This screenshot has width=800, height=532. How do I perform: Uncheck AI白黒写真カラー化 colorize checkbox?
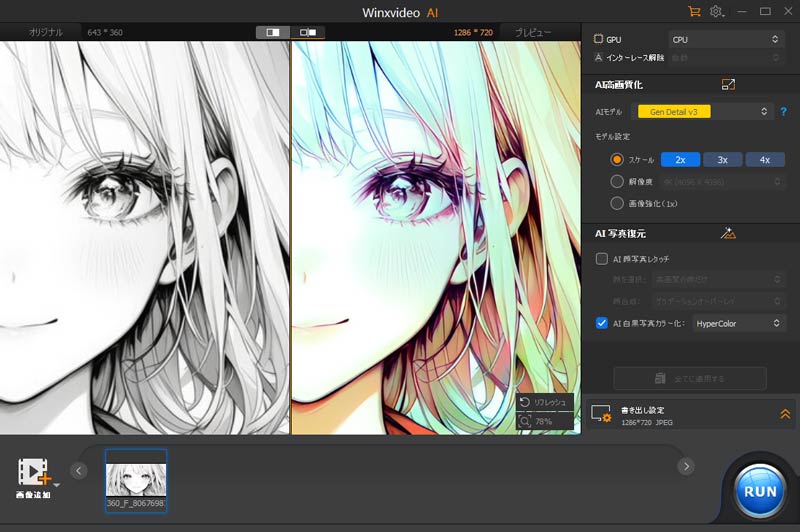(602, 323)
